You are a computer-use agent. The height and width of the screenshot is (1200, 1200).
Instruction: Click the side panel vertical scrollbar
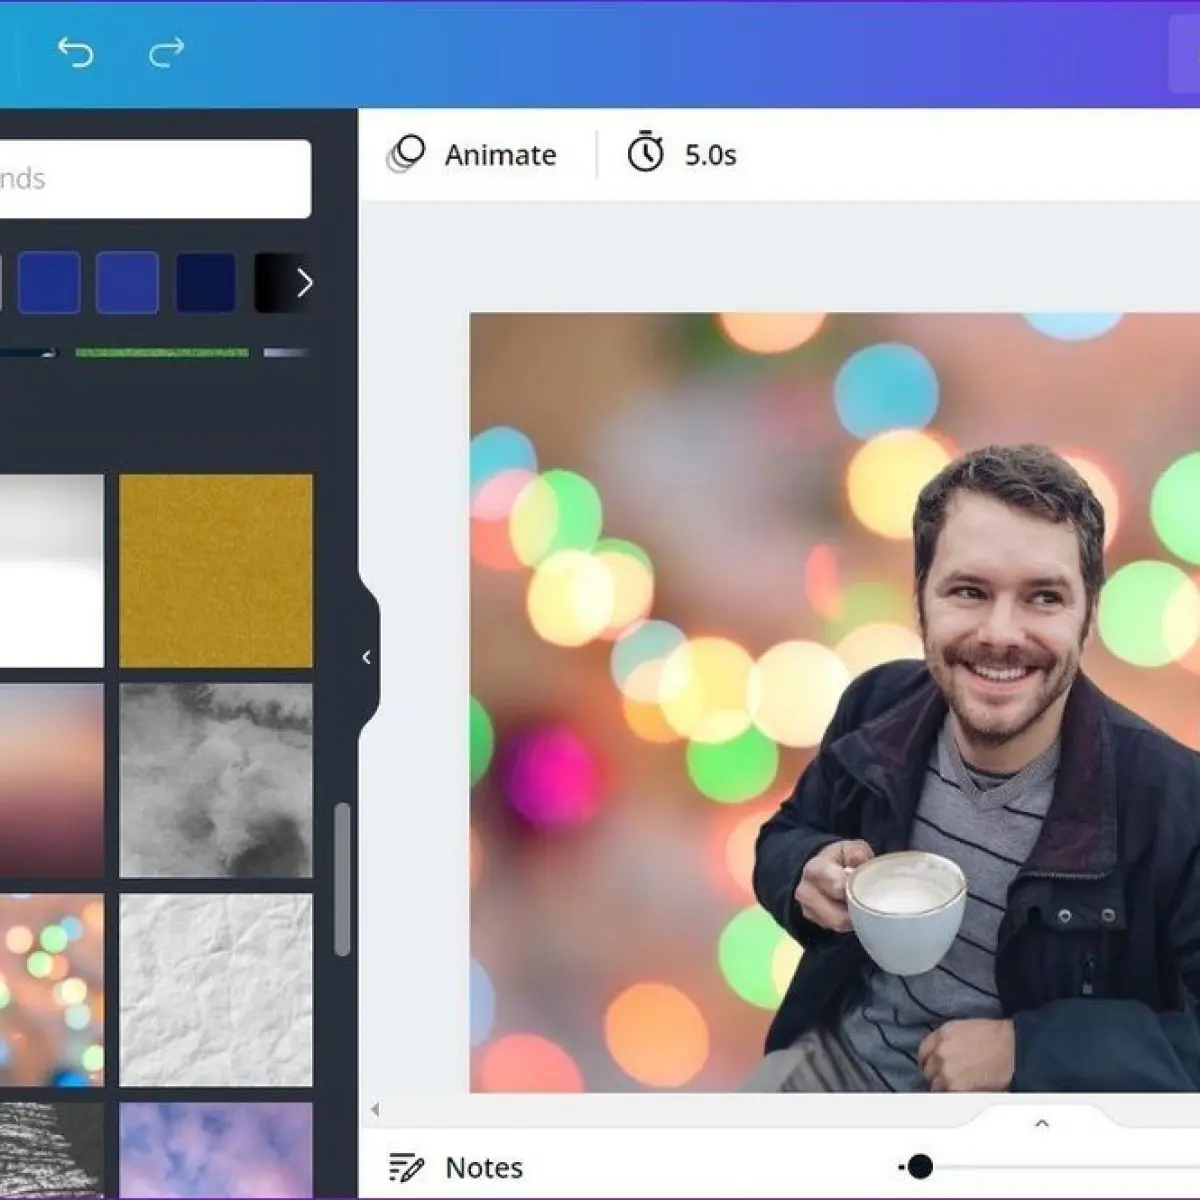[342, 879]
